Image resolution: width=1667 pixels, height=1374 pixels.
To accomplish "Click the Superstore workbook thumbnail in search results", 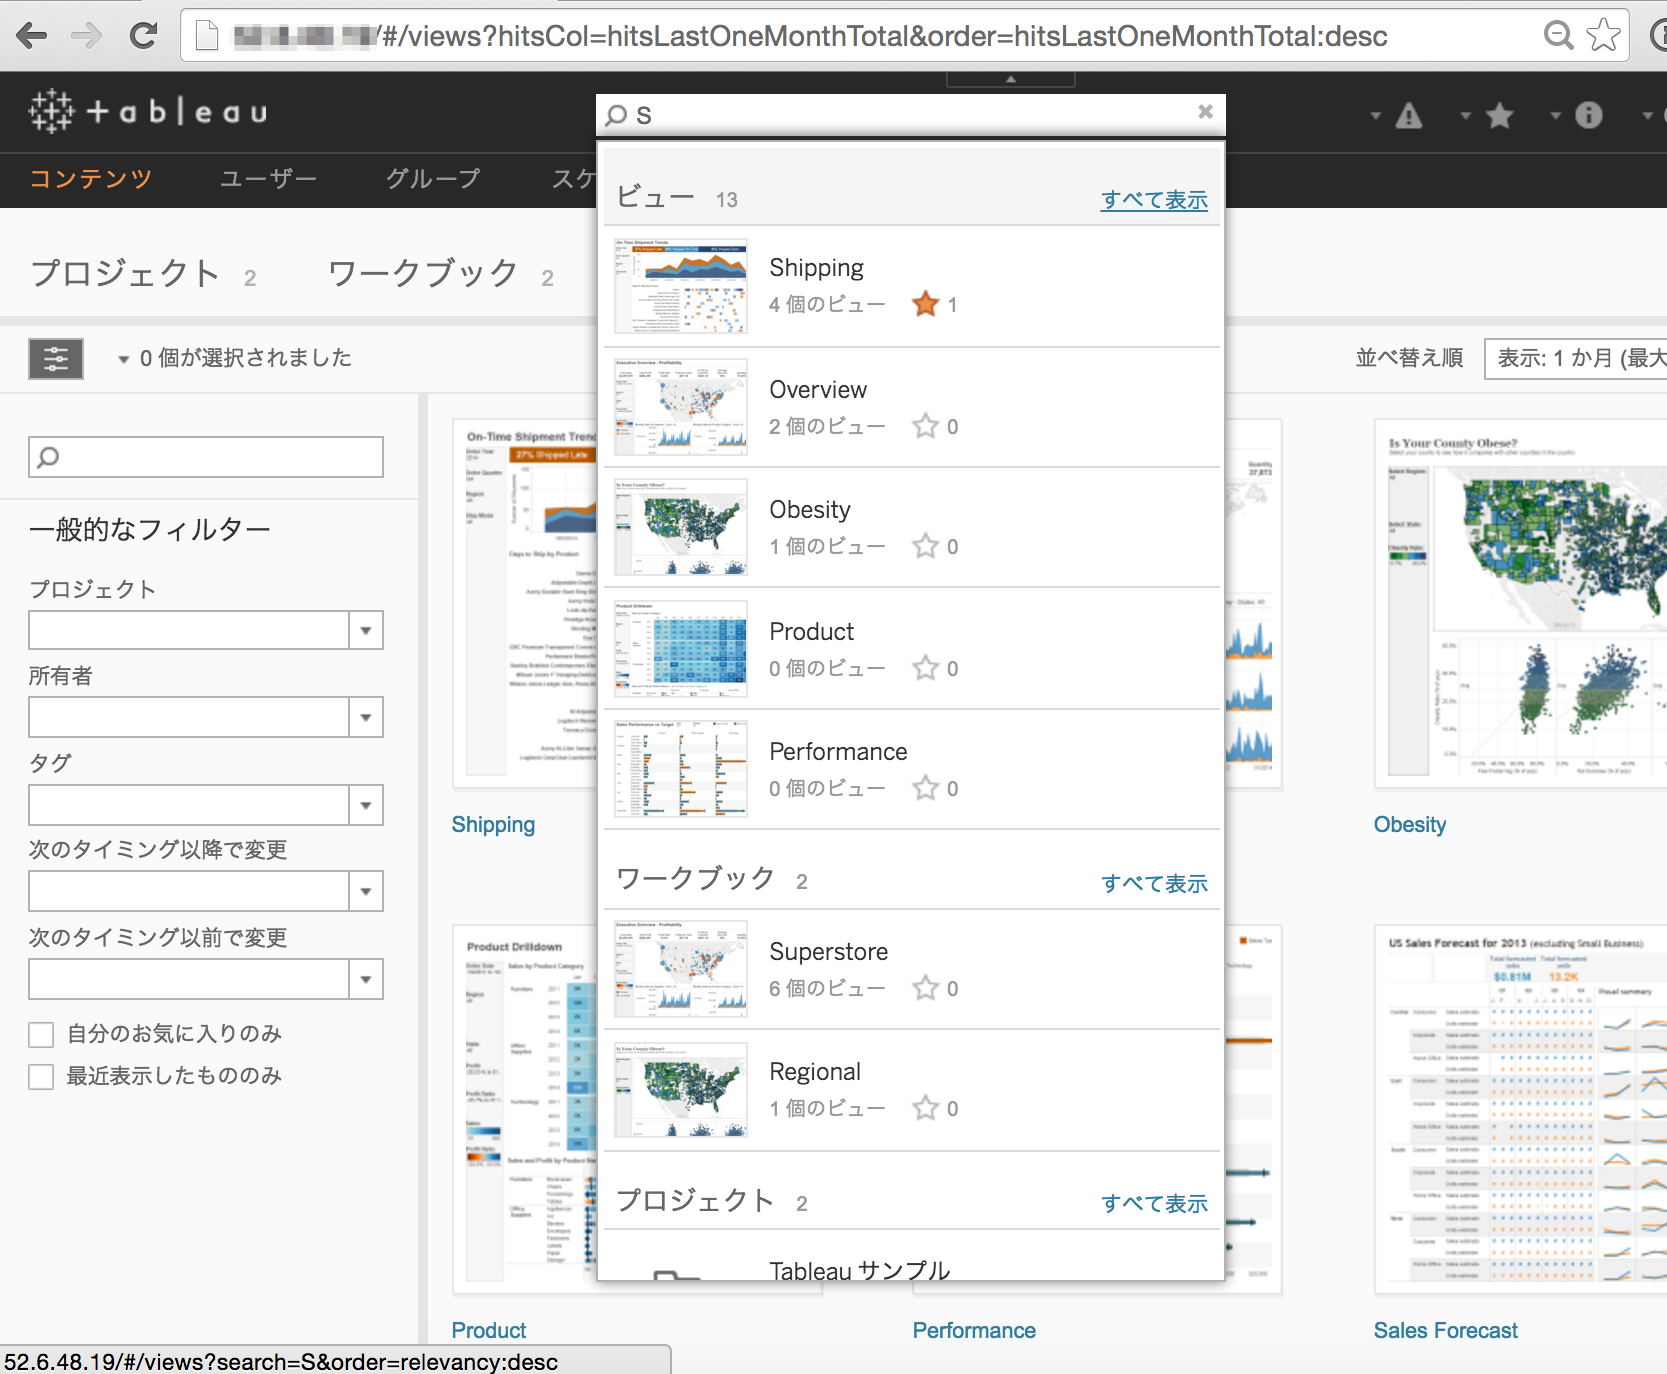I will point(680,968).
